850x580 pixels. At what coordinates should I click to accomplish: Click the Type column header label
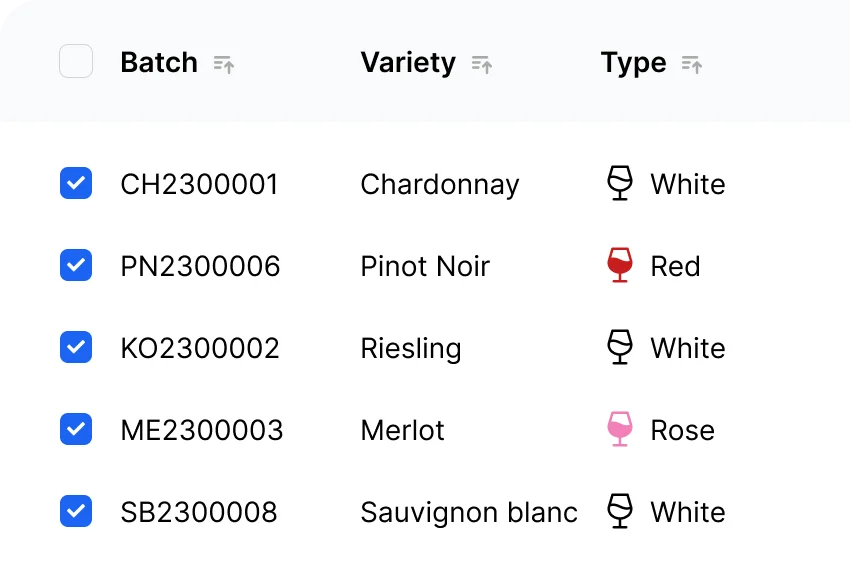coord(633,62)
